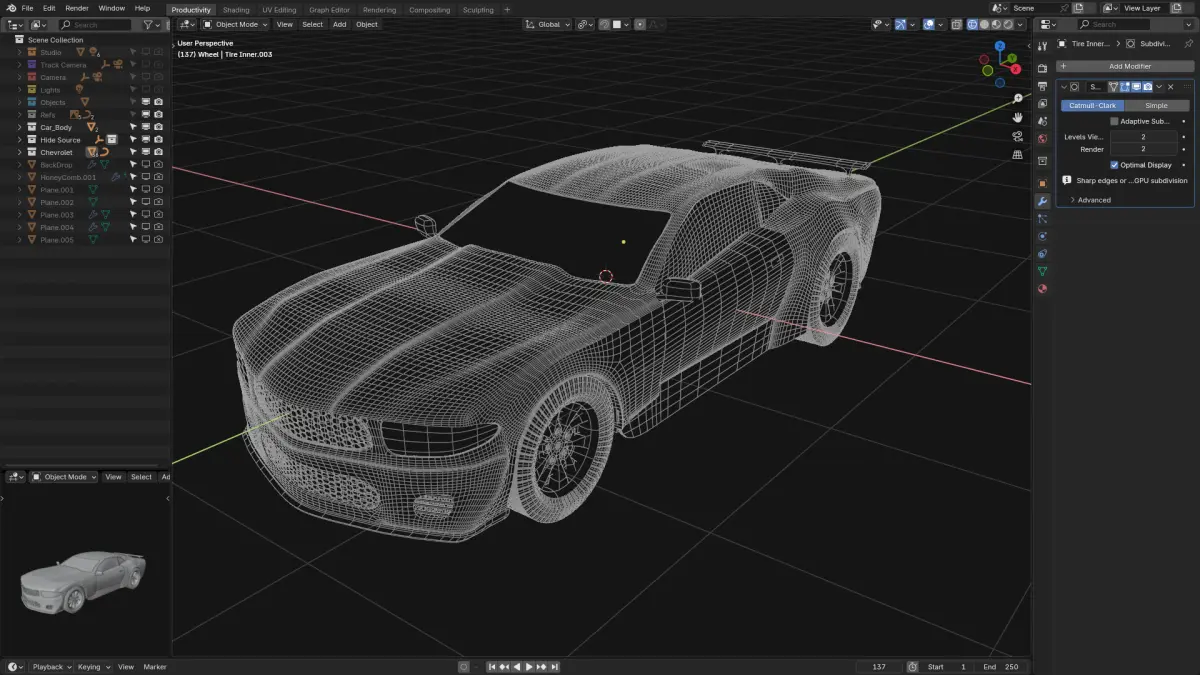The width and height of the screenshot is (1200, 675).
Task: Uncheck Optimal Display checkbox
Action: 1115,165
